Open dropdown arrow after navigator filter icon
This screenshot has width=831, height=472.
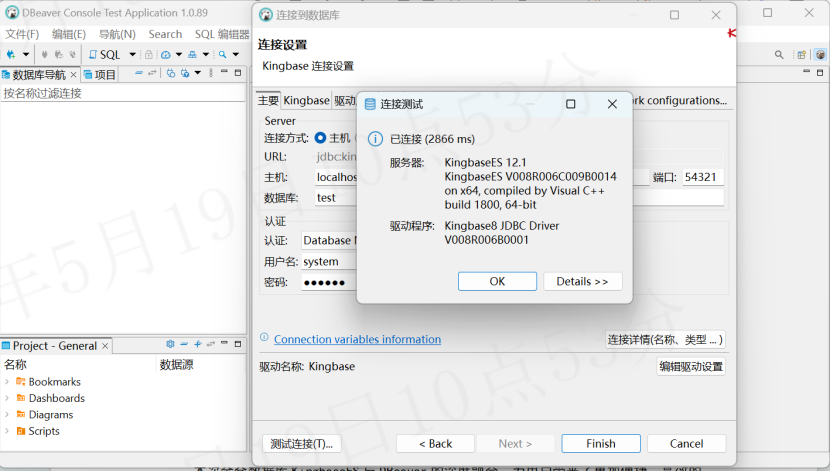coord(198,73)
